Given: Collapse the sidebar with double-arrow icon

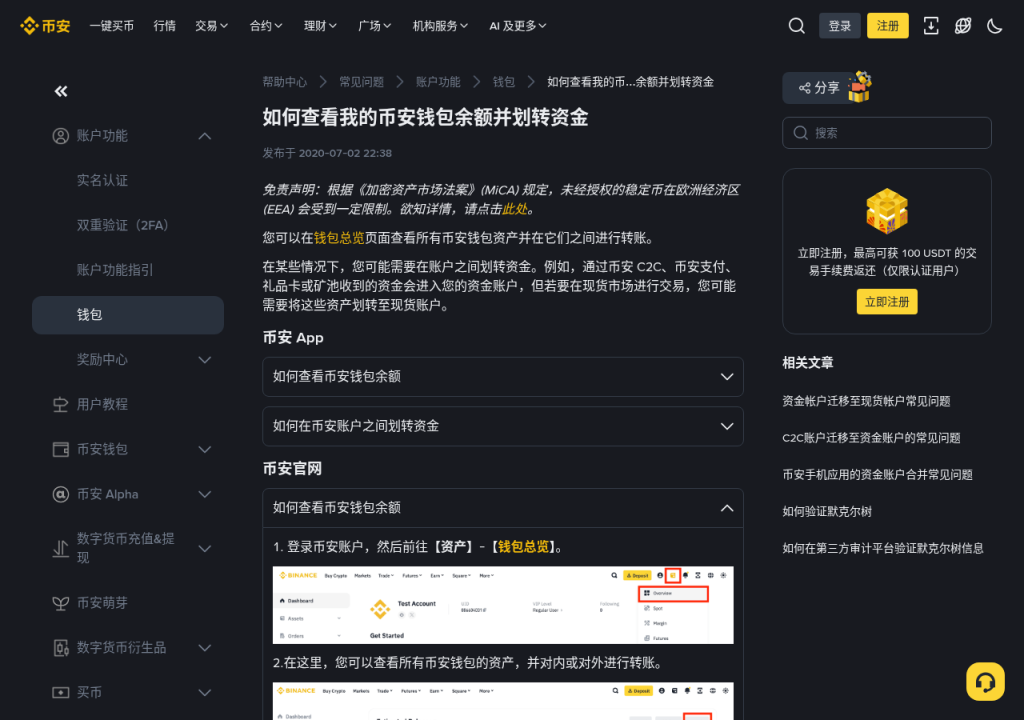Looking at the screenshot, I should [x=61, y=91].
